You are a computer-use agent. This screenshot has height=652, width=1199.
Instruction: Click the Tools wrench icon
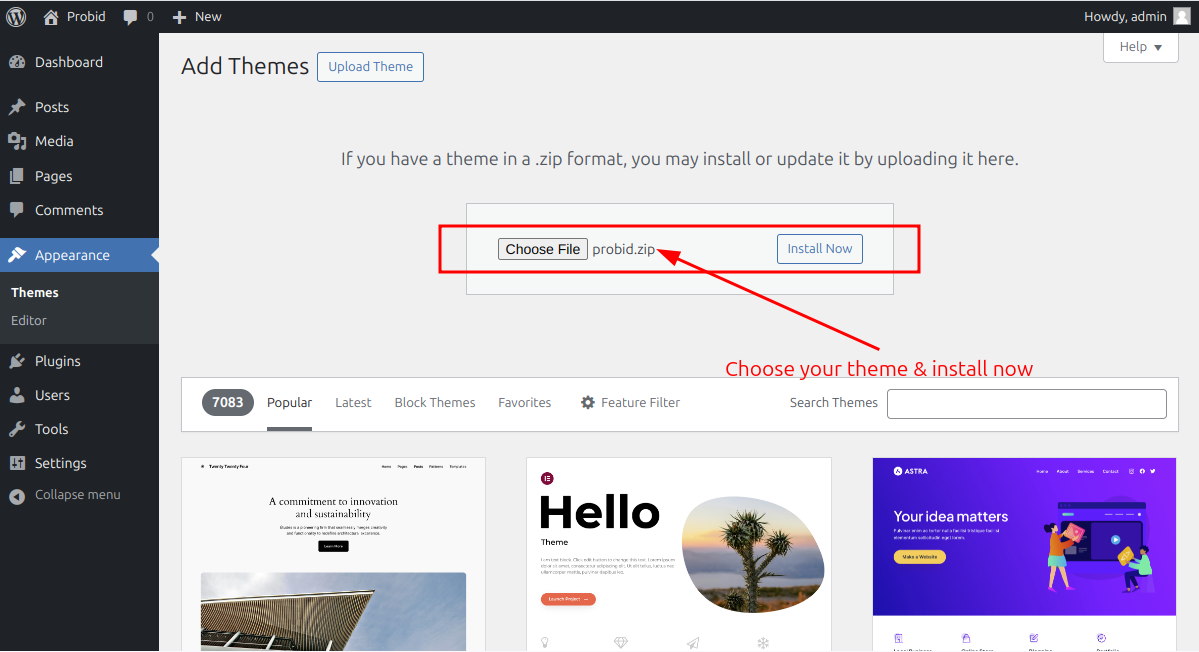(x=17, y=429)
